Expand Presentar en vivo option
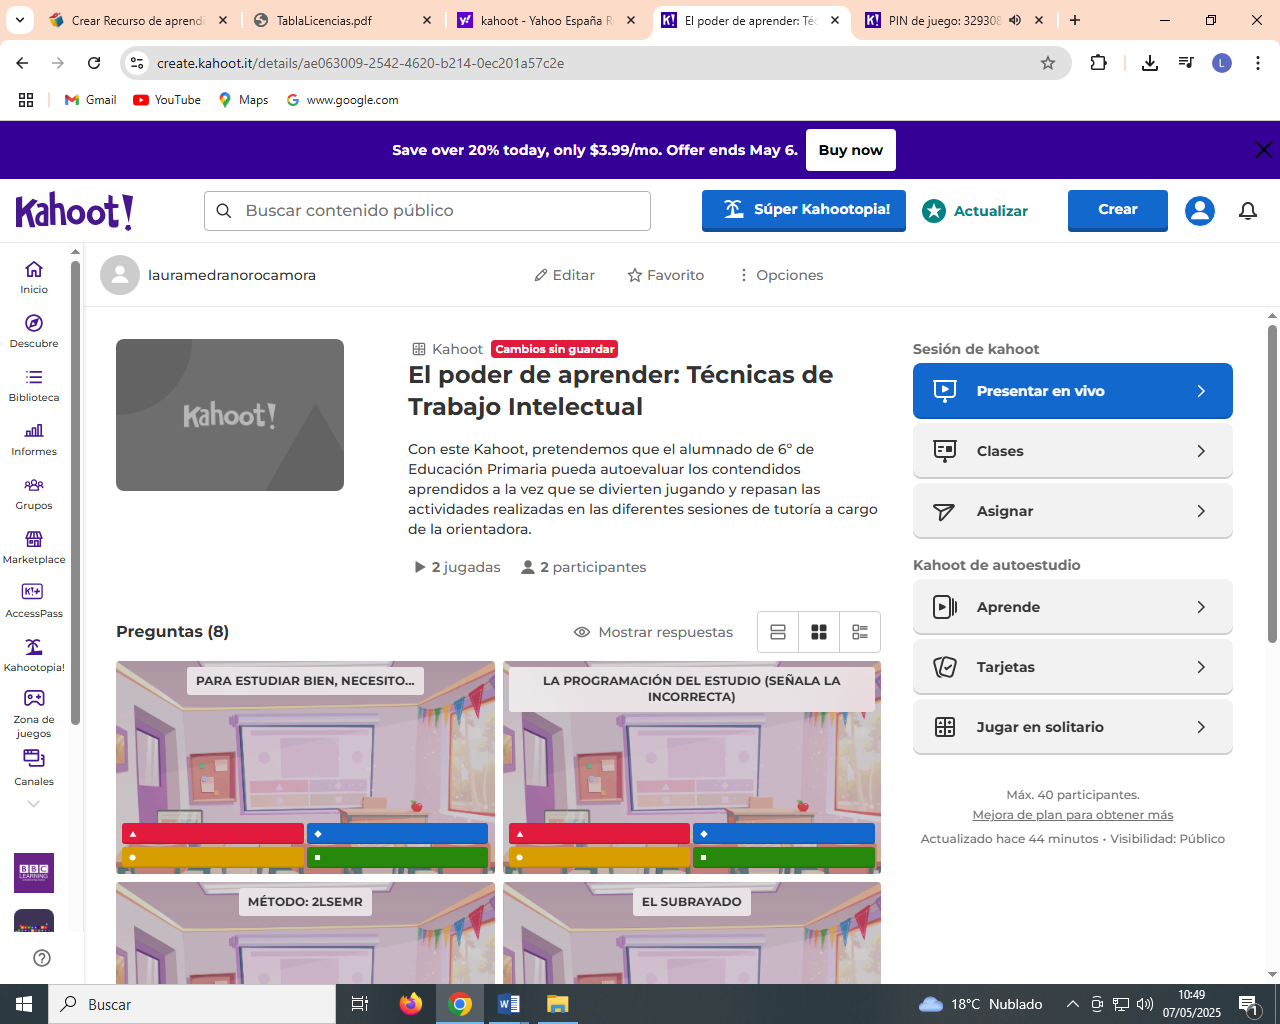Image resolution: width=1280 pixels, height=1024 pixels. point(1072,391)
